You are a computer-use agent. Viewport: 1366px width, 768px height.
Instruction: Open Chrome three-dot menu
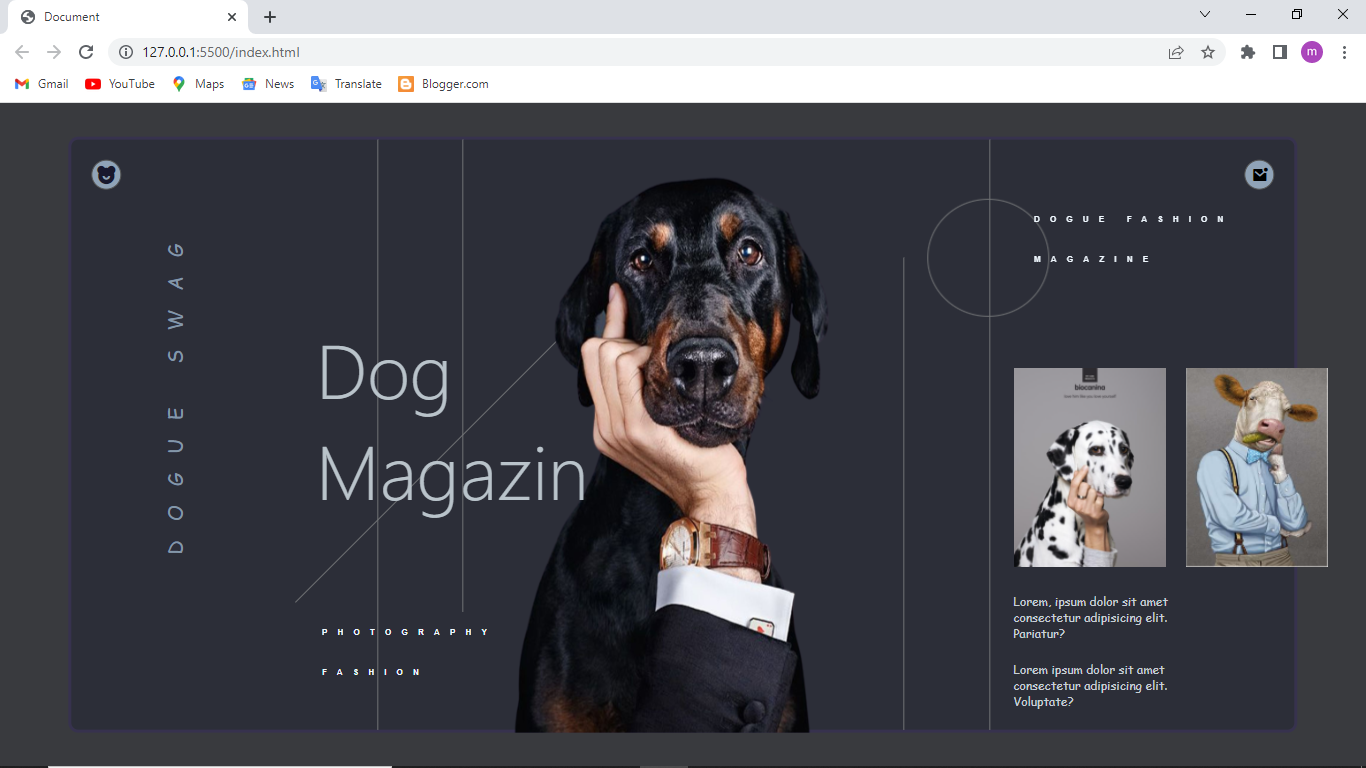point(1345,52)
